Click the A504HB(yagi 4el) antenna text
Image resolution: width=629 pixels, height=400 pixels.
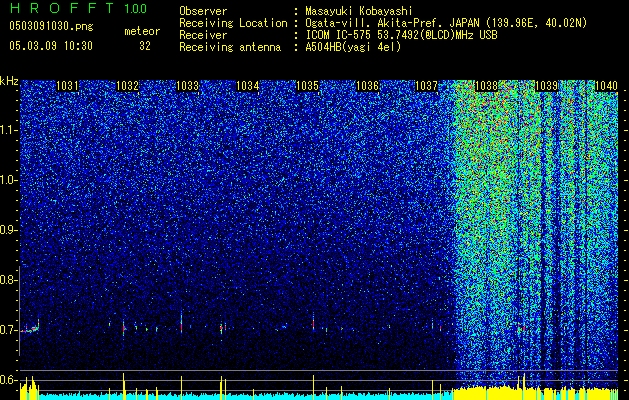(353, 47)
